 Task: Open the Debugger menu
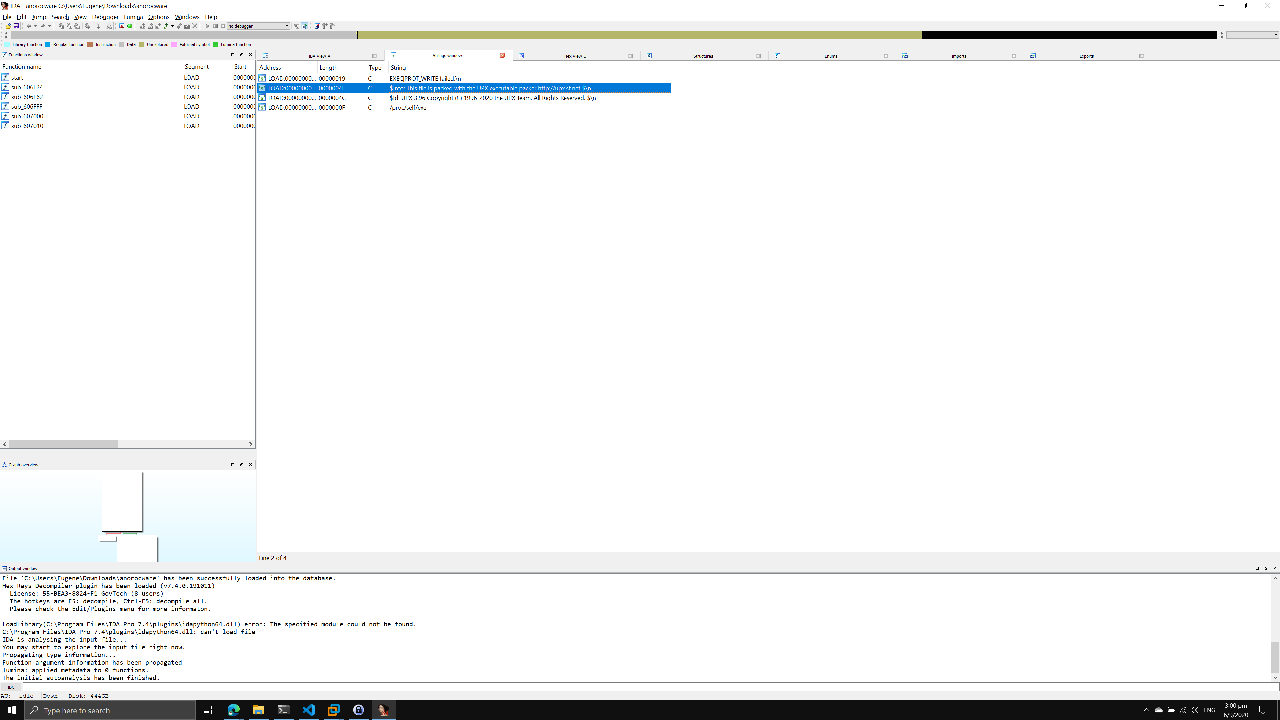(x=105, y=16)
